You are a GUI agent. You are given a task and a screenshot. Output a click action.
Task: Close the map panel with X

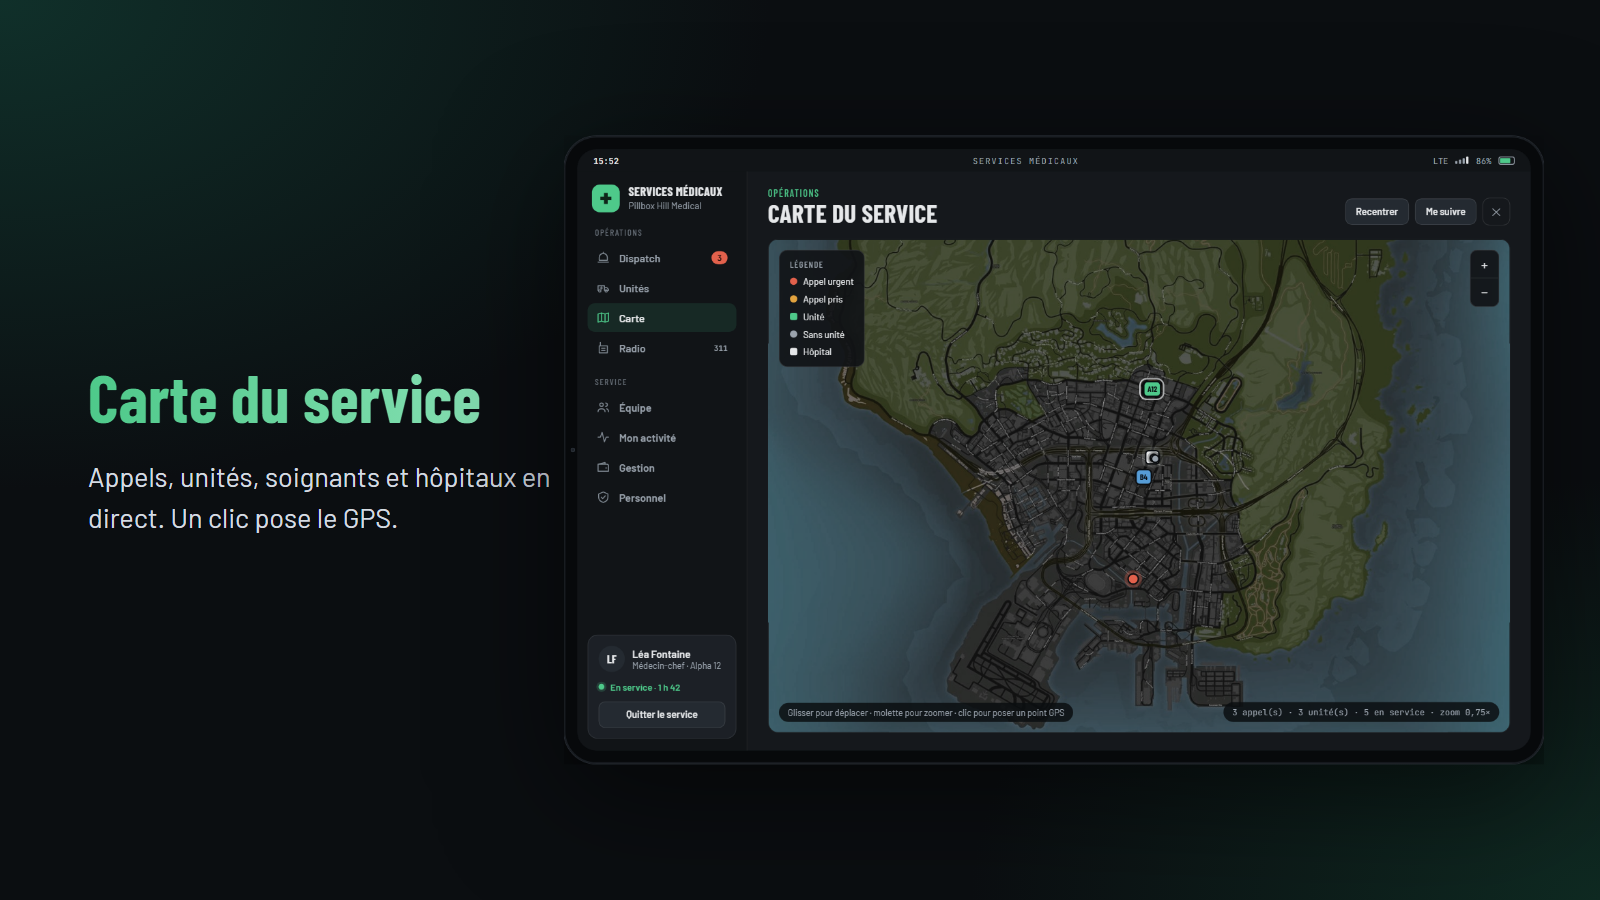pos(1496,212)
